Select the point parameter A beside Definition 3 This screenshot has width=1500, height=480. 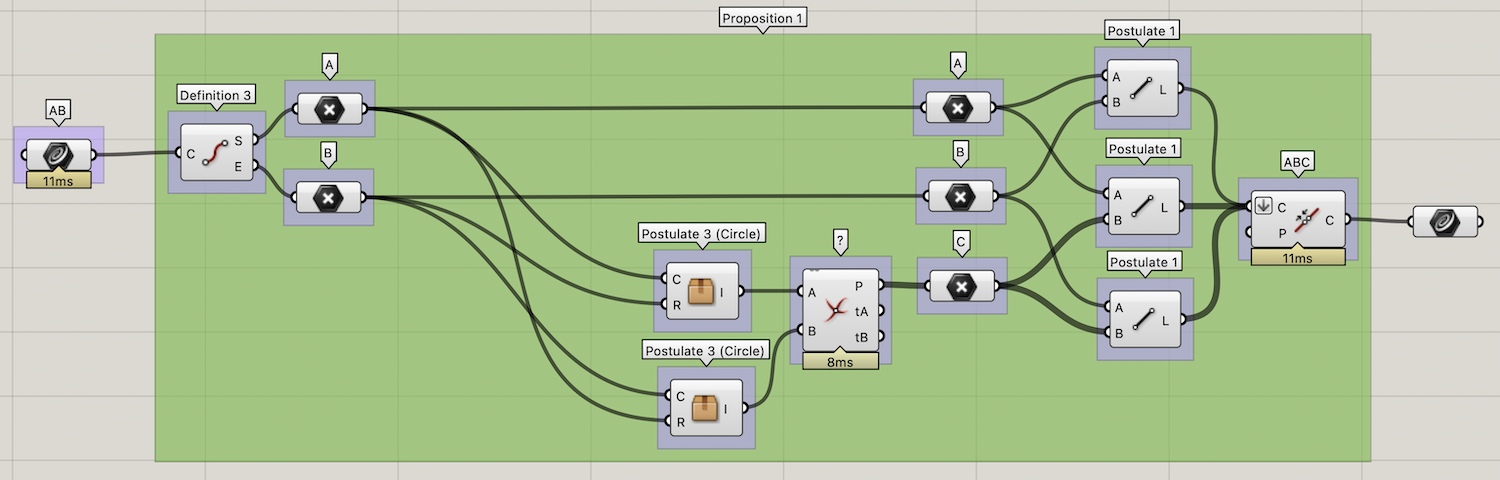pos(329,110)
